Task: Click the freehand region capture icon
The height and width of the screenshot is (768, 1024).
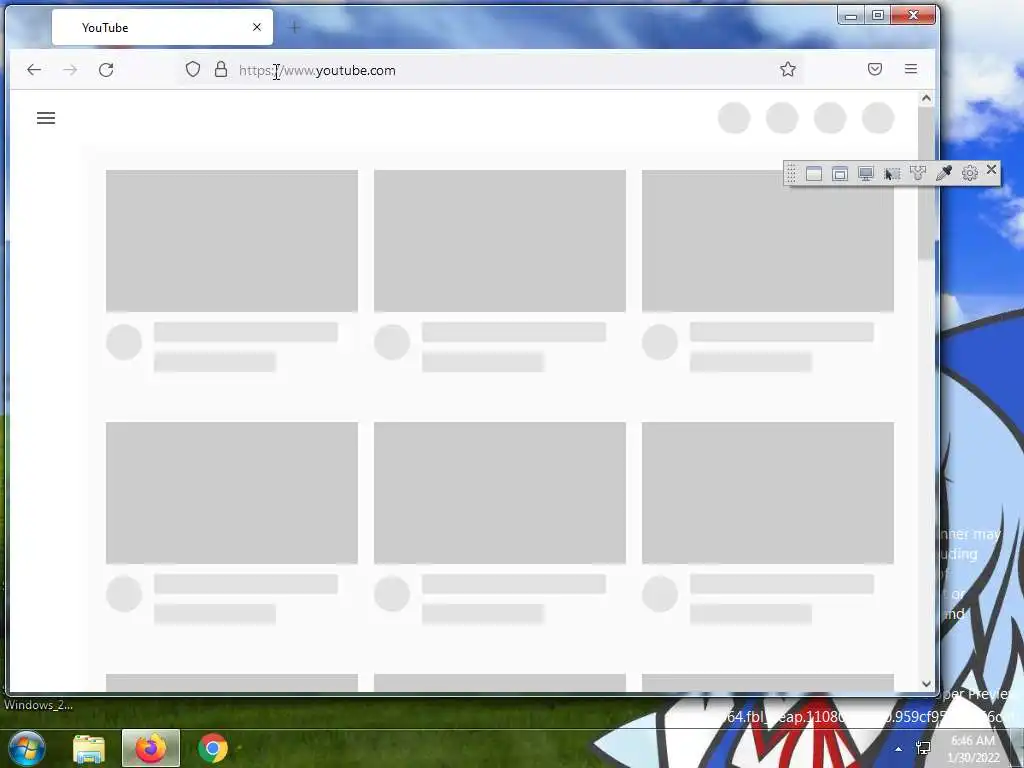Action: tap(918, 173)
